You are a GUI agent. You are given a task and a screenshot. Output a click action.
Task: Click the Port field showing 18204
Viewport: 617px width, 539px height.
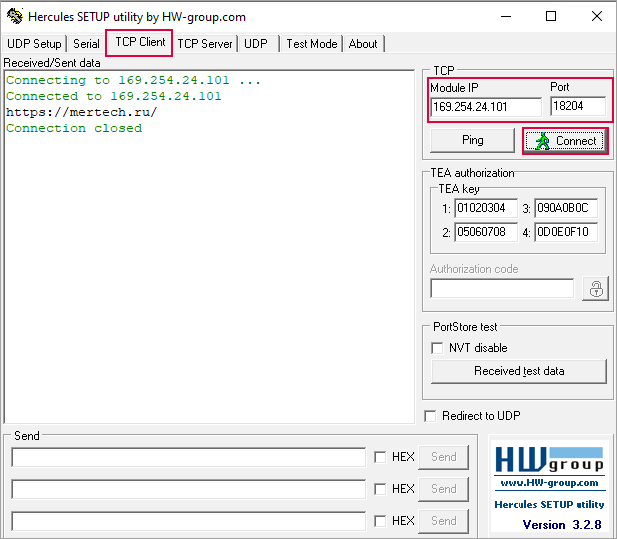tap(578, 106)
